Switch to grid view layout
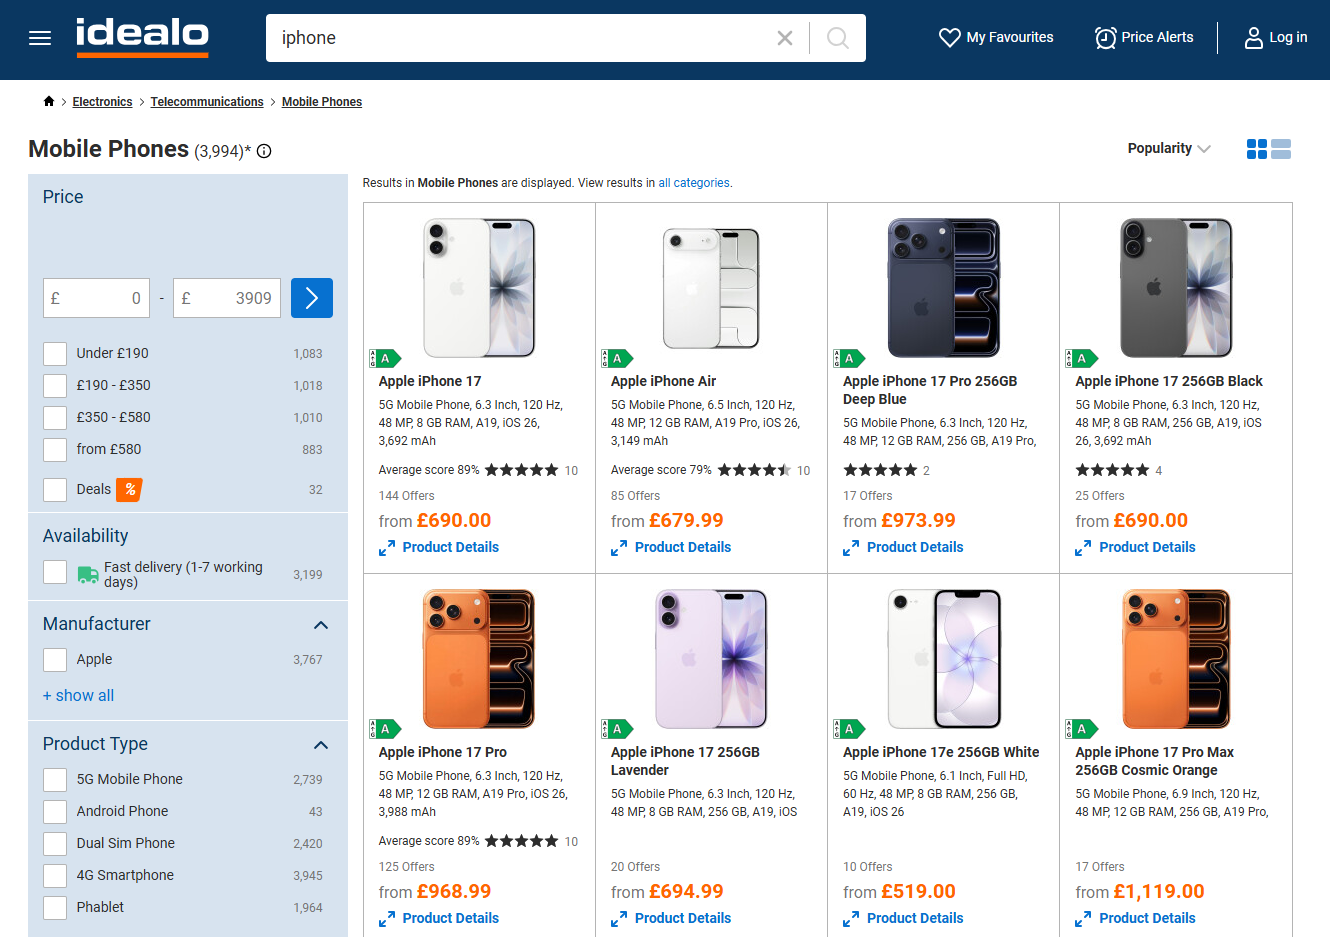The image size is (1330, 937). [1257, 149]
